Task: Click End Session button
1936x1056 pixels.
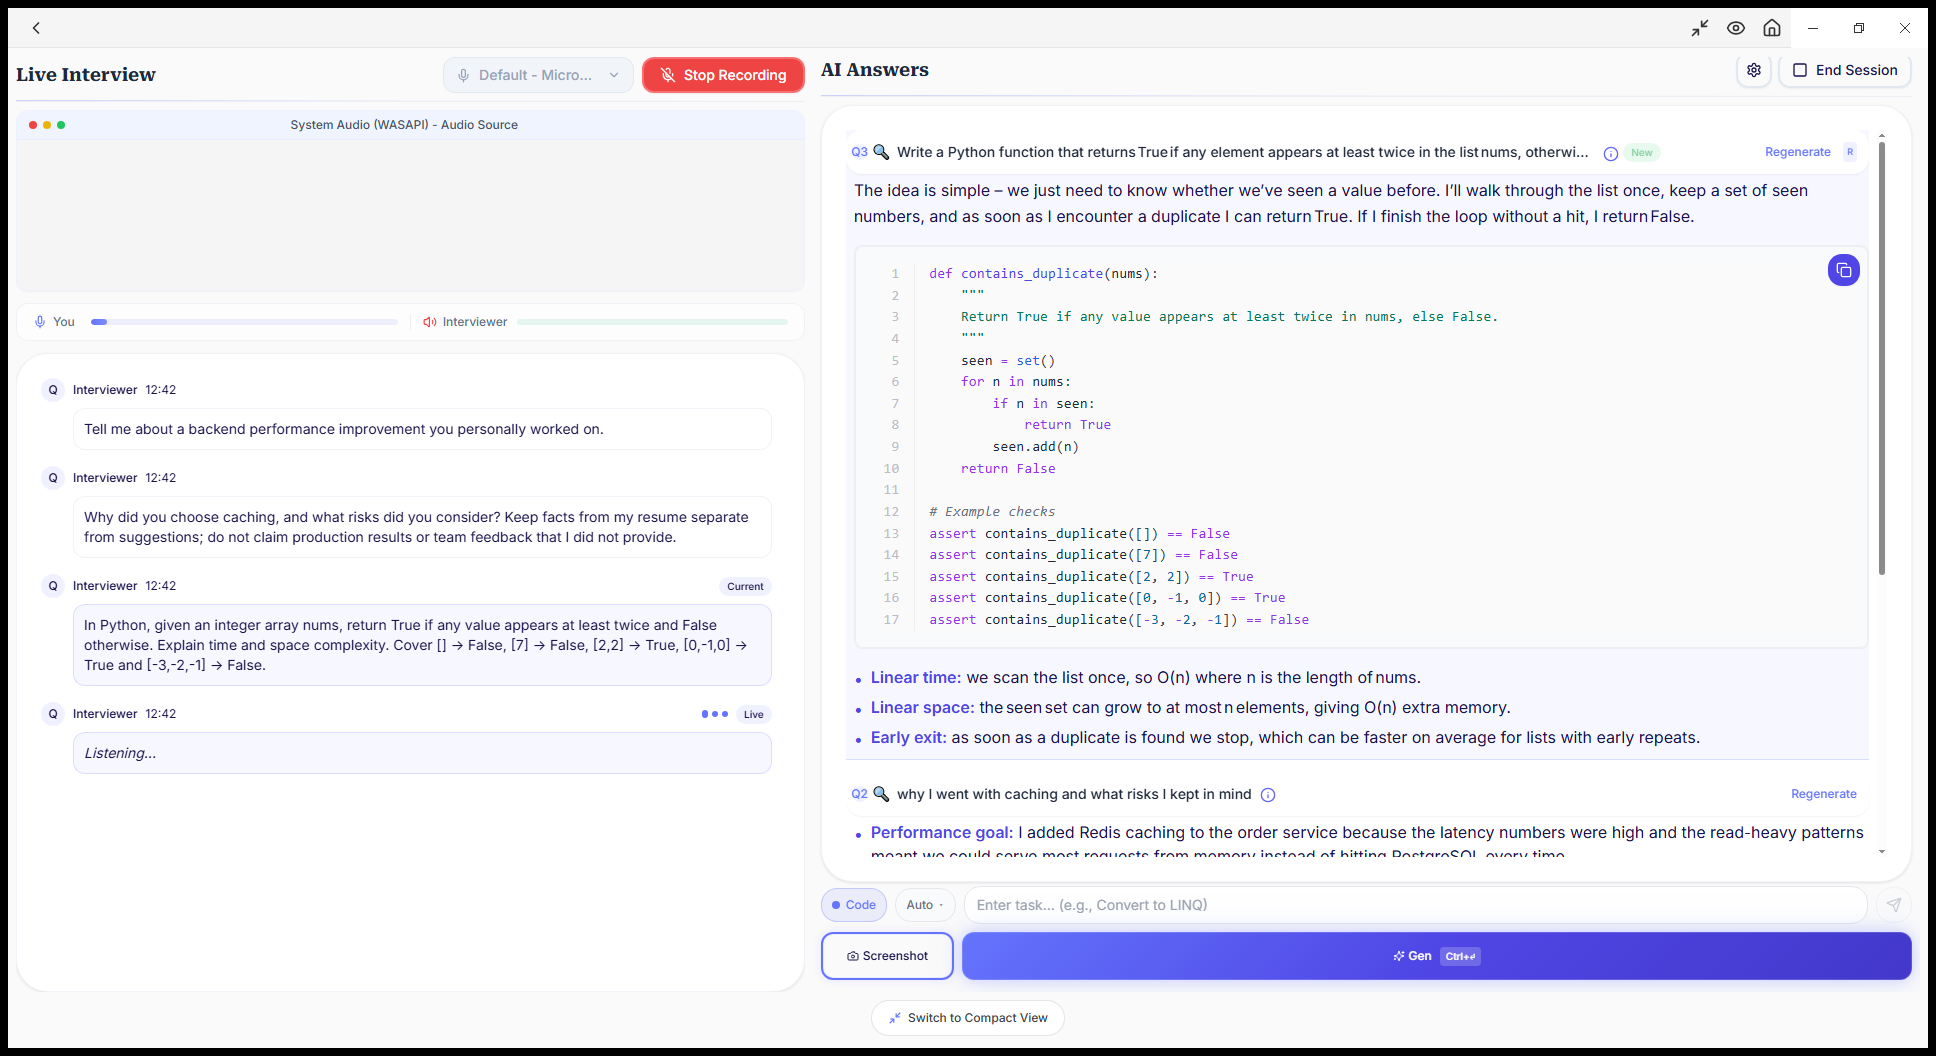Action: [1845, 70]
